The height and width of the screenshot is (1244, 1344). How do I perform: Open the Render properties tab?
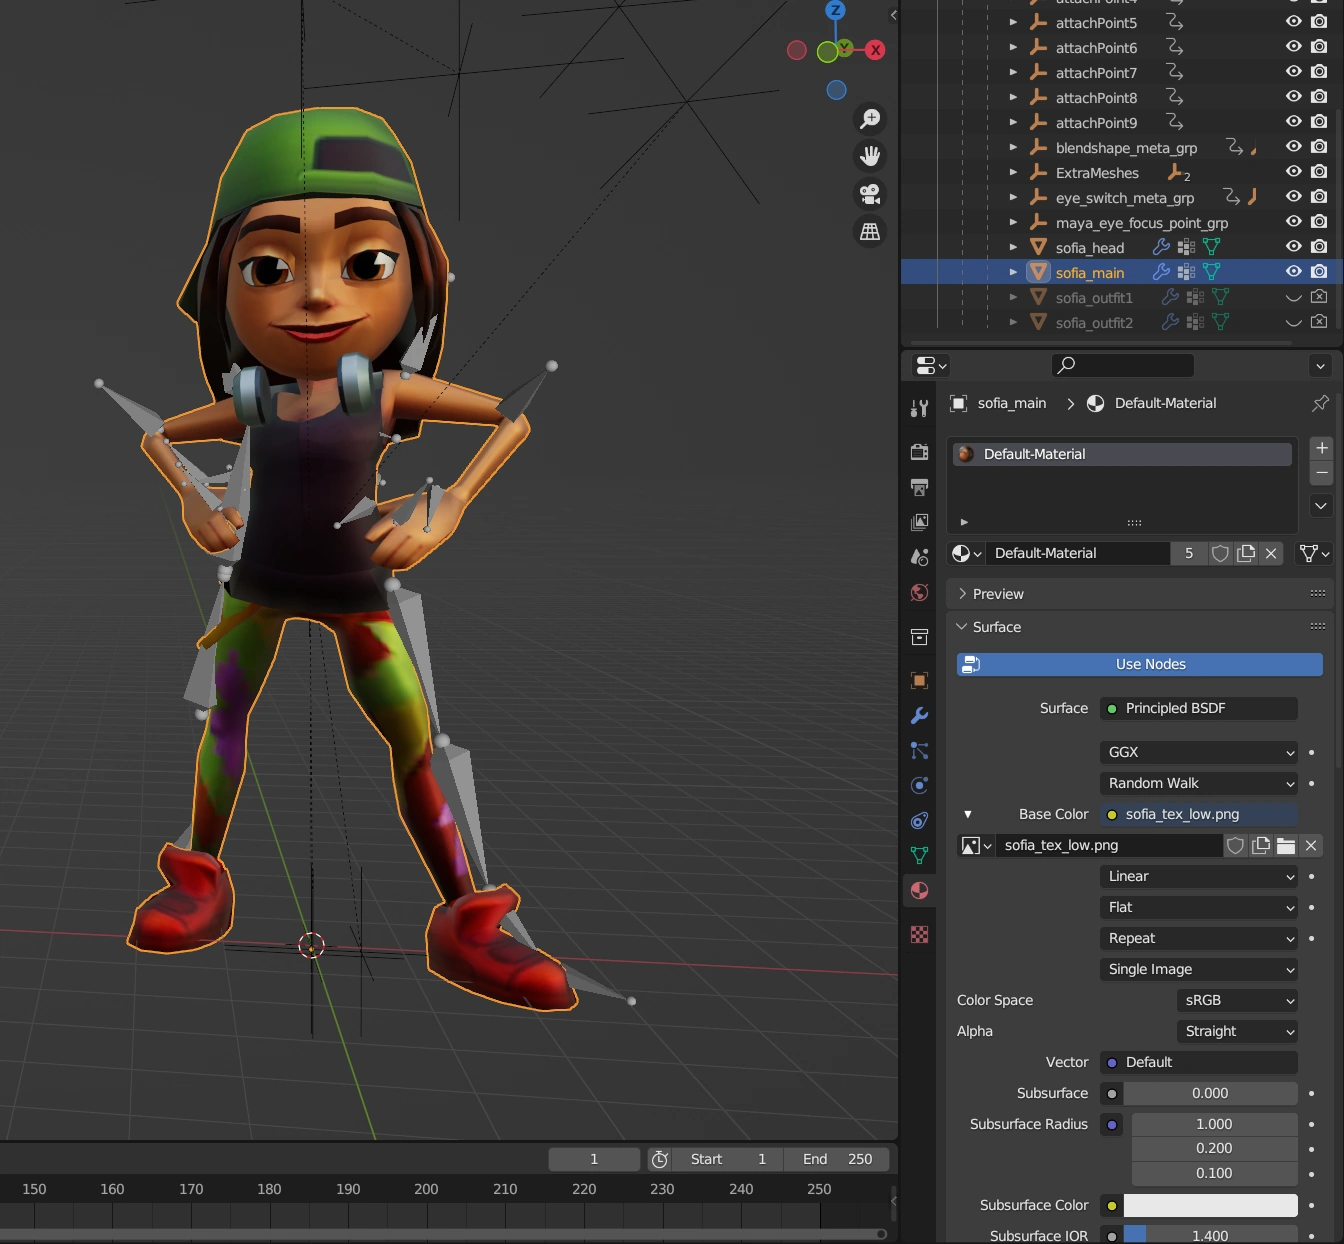pyautogui.click(x=919, y=452)
